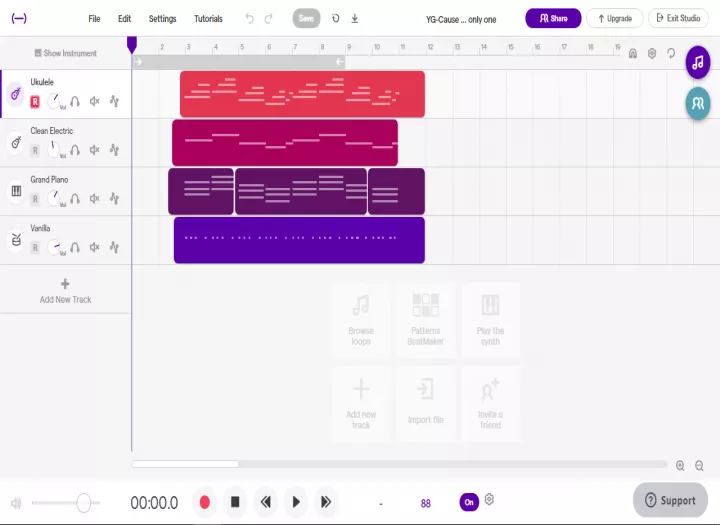Viewport: 720px width, 525px height.
Task: Select the red Ukulele clip region
Action: [302, 94]
